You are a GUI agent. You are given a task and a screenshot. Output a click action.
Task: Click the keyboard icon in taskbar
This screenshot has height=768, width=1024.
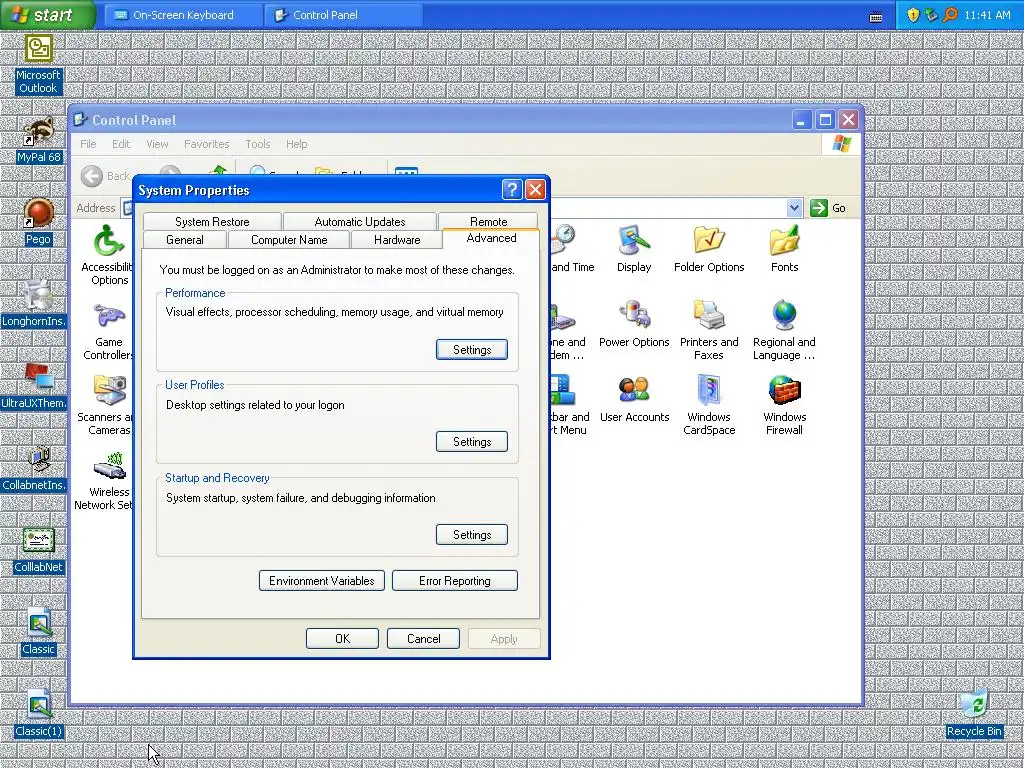click(x=876, y=17)
